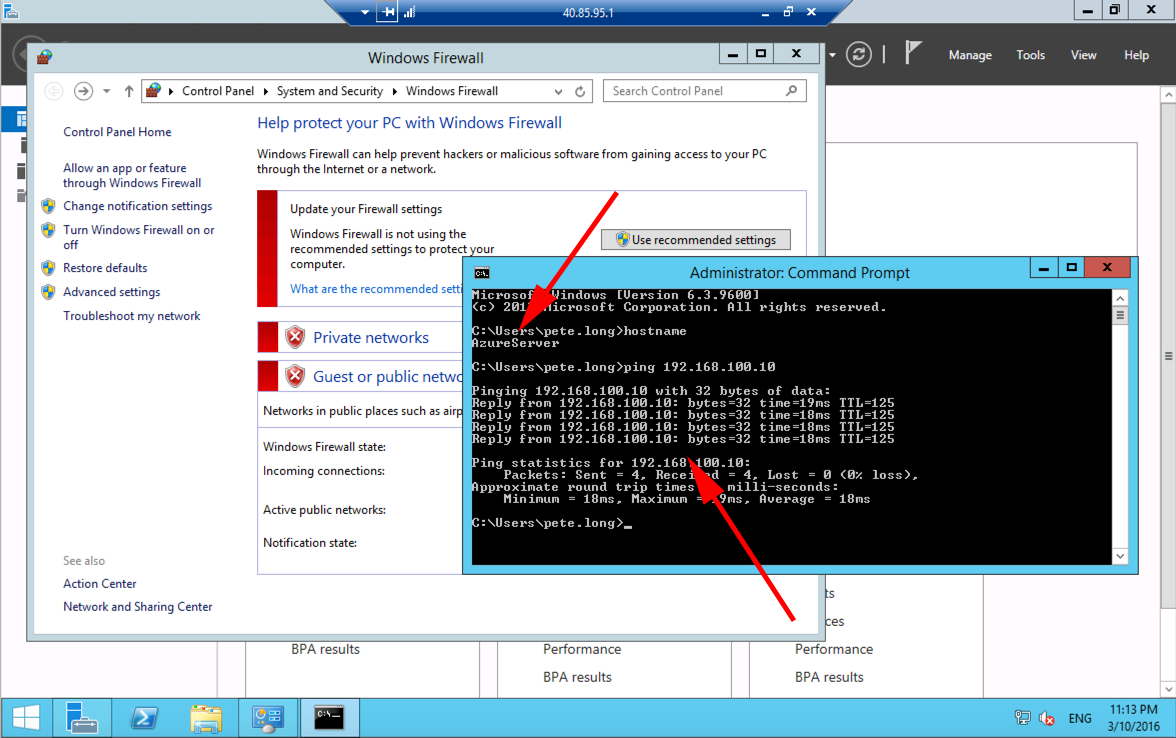Open the taskbar clock showing 11:13 PM
The width and height of the screenshot is (1176, 738).
pos(1133,718)
